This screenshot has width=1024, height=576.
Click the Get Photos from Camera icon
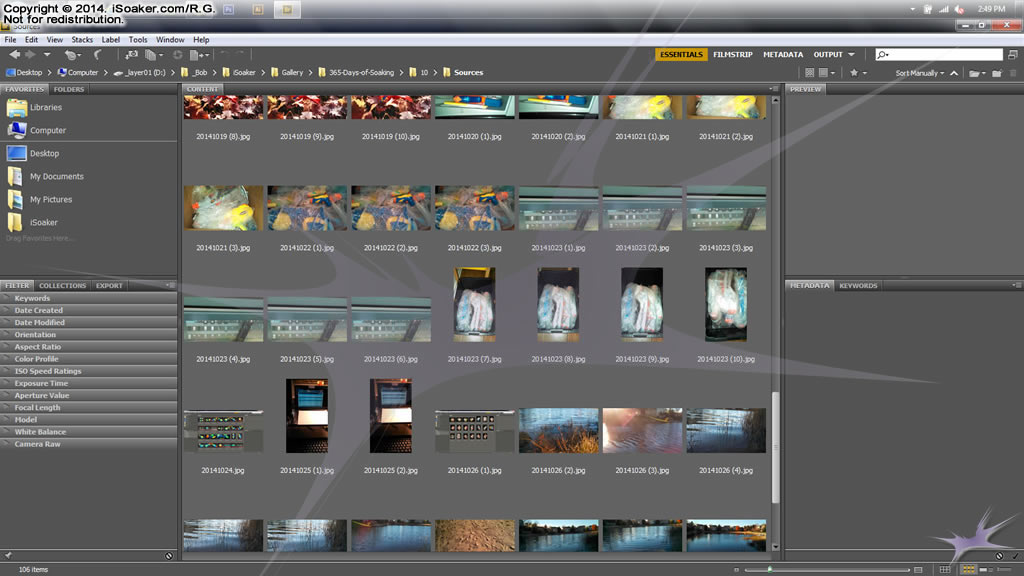click(x=131, y=55)
